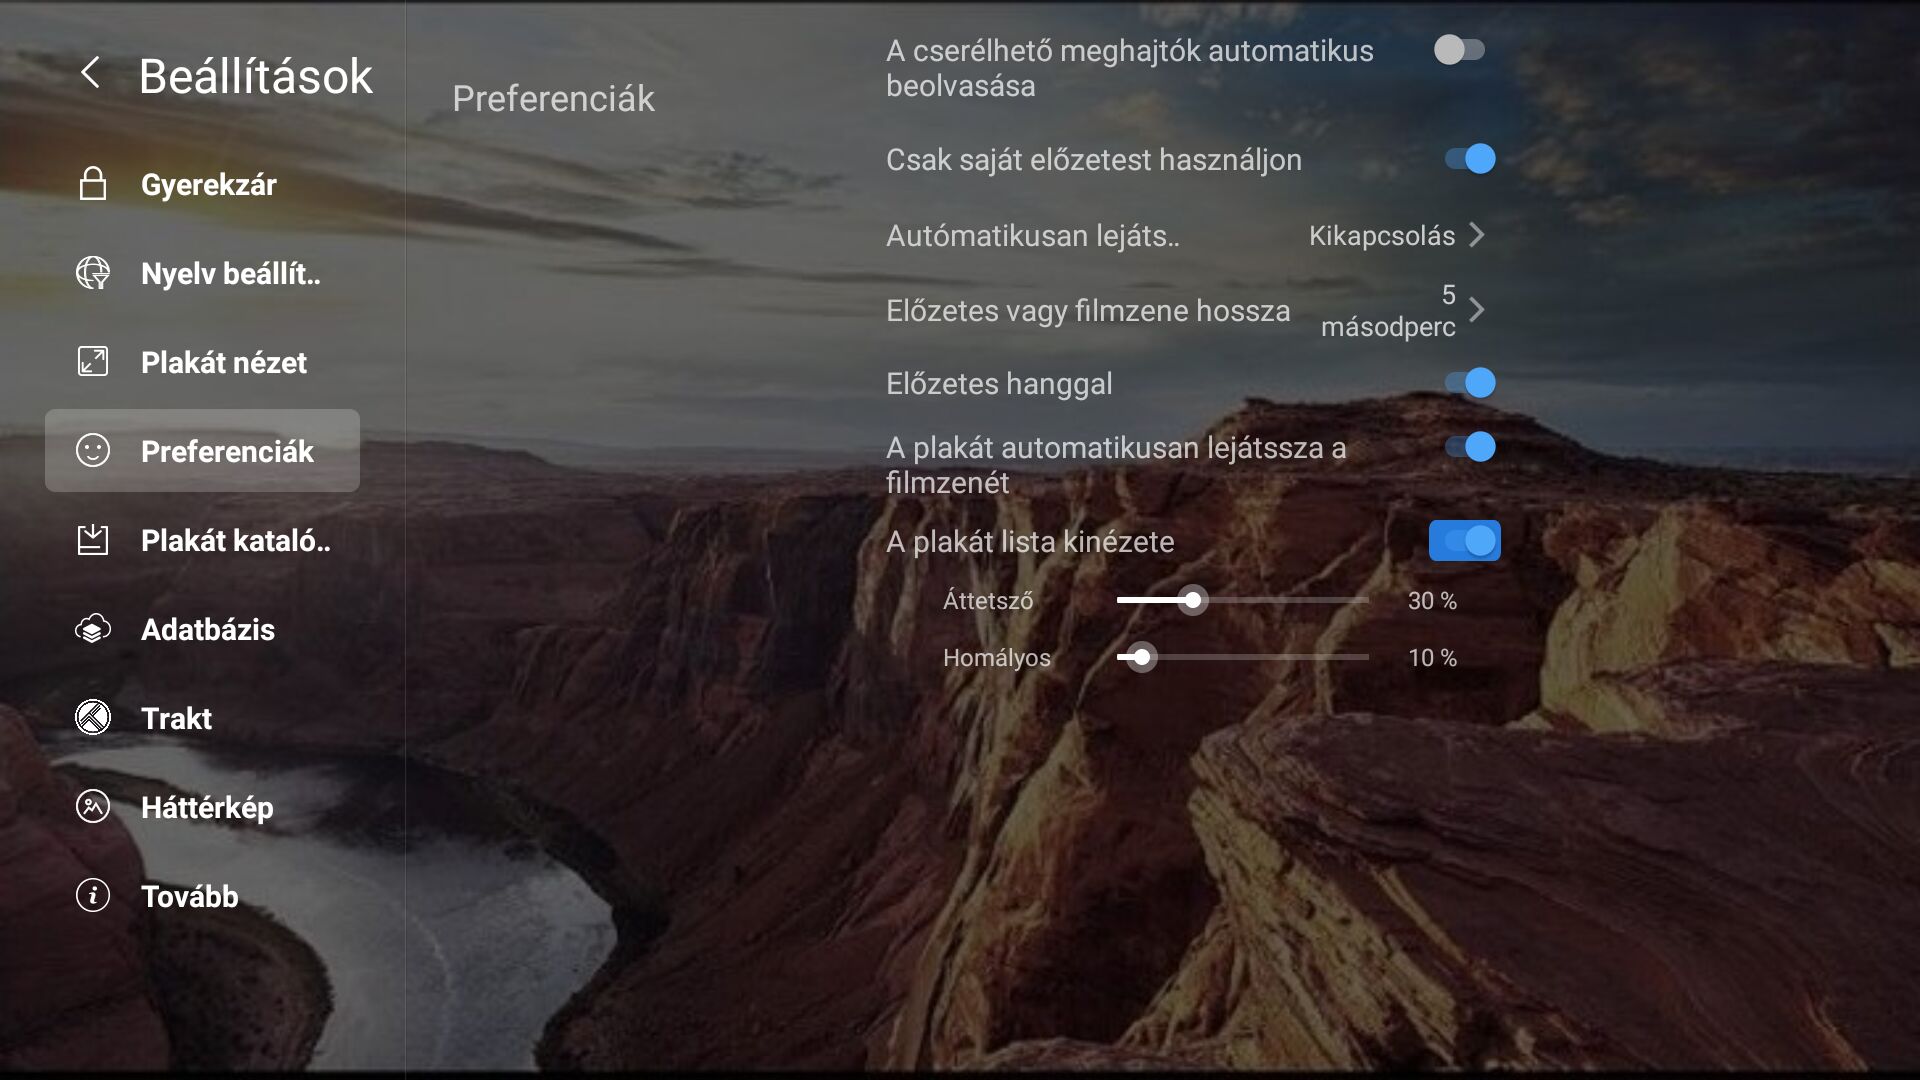1920x1080 pixels.
Task: Click the Áttetsző slider handle
Action: point(1192,600)
